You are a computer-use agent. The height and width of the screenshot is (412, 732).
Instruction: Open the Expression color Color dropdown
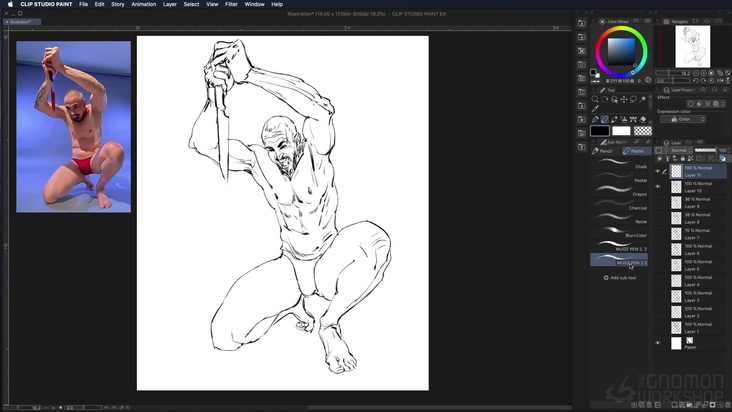[683, 119]
